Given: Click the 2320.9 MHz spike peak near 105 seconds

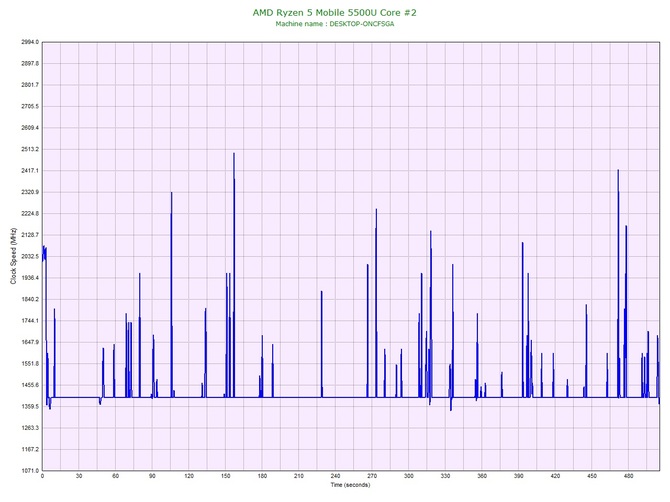Looking at the screenshot, I should (171, 193).
